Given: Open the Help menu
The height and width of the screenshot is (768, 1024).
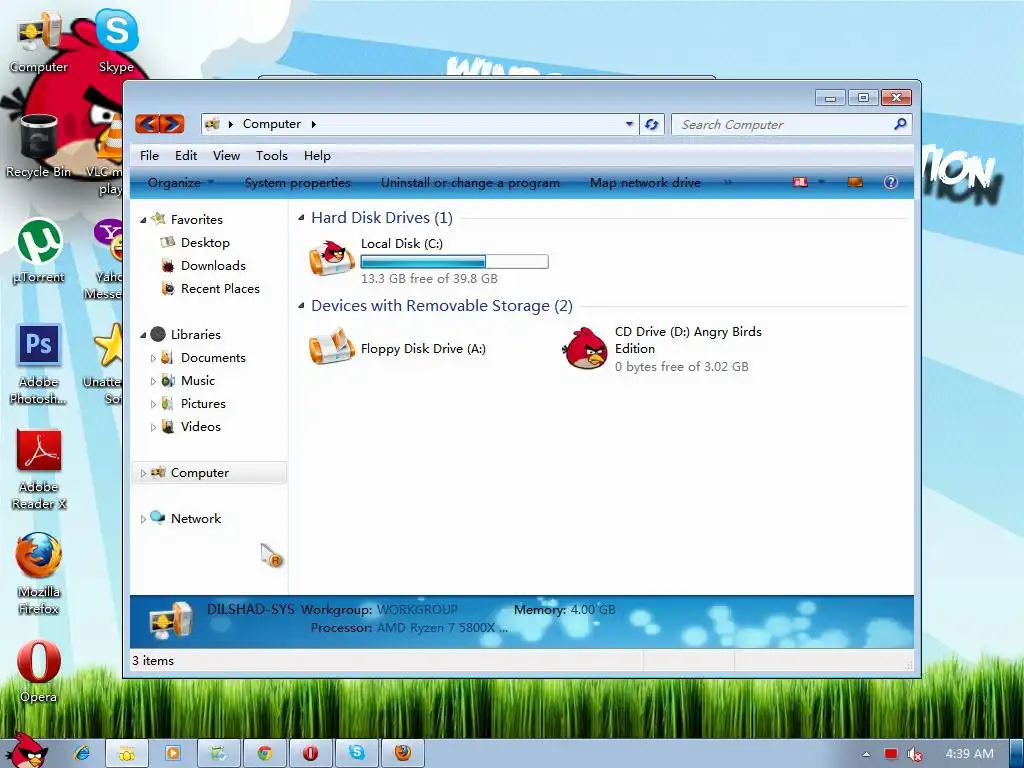Looking at the screenshot, I should (317, 155).
